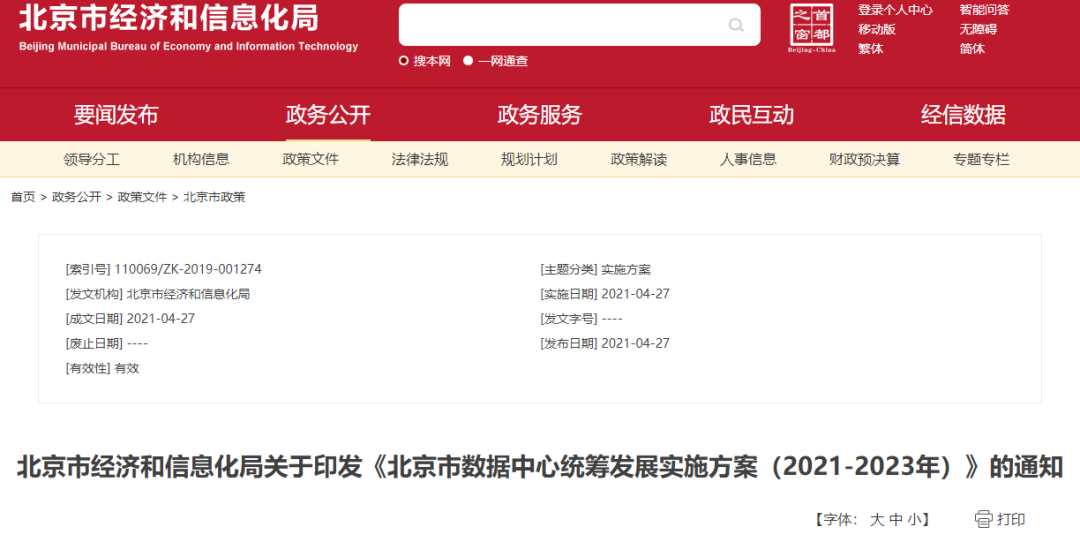The image size is (1080, 542).
Task: Click the 实施日期 value 2021-04-27
Action: [x=635, y=294]
